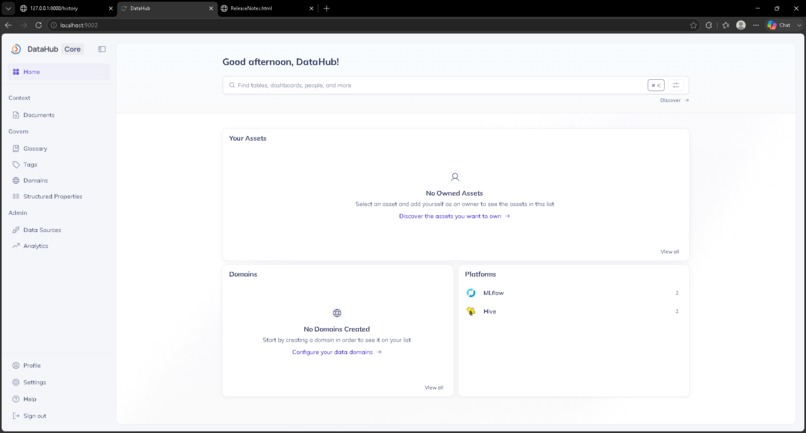Open the MLflow platform row
Screen dimensions: 806x433
coord(573,293)
